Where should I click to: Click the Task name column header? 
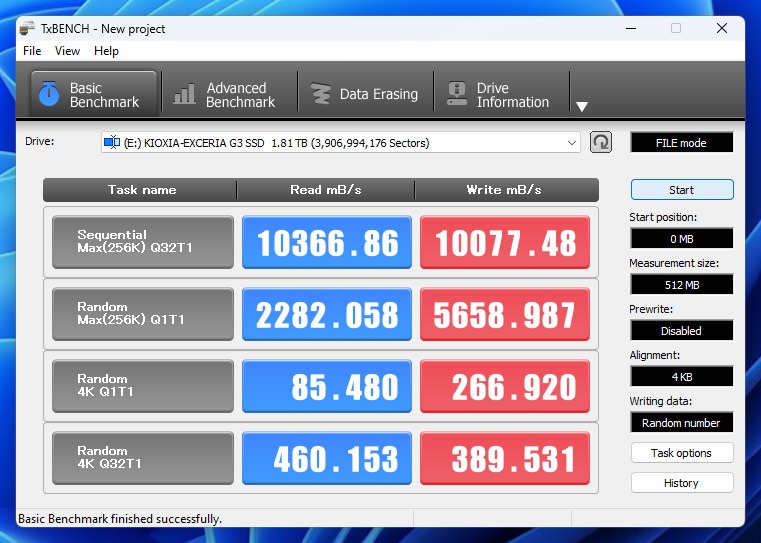point(140,190)
